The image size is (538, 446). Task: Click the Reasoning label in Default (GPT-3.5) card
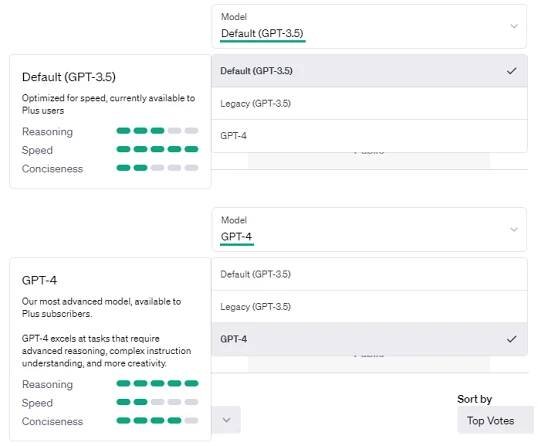[47, 132]
